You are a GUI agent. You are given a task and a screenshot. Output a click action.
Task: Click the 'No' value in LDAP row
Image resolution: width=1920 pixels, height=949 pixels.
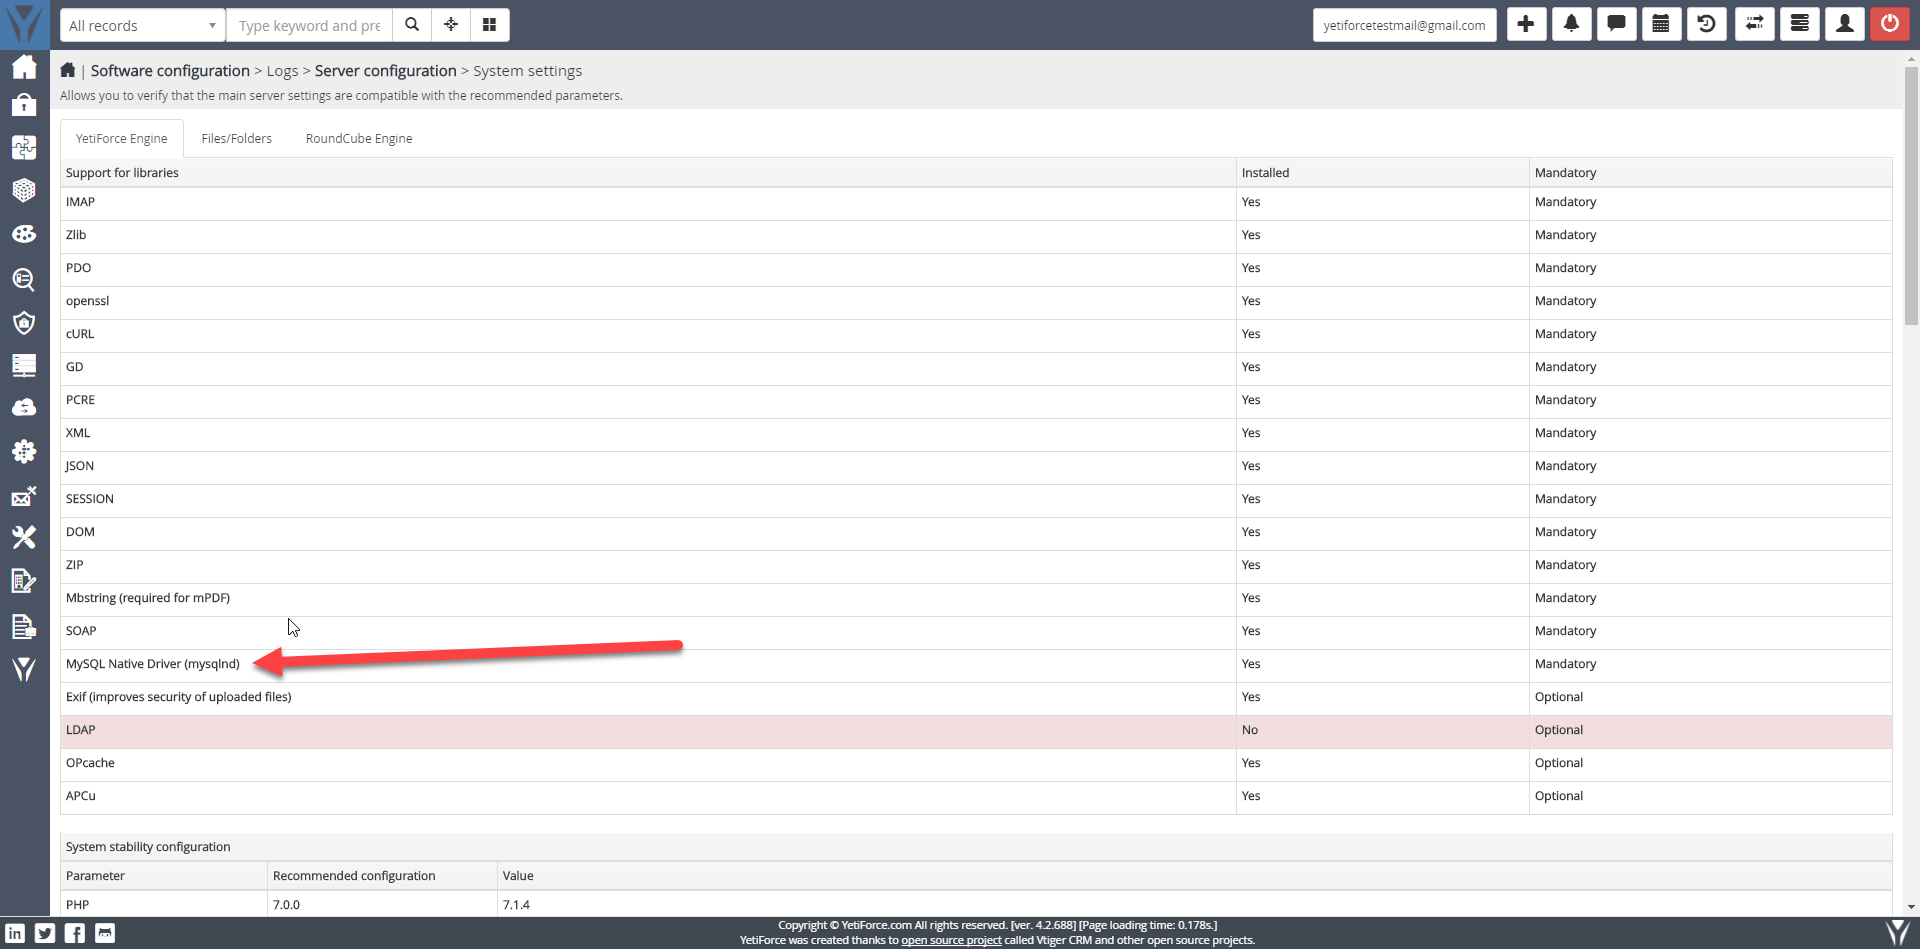click(1250, 730)
